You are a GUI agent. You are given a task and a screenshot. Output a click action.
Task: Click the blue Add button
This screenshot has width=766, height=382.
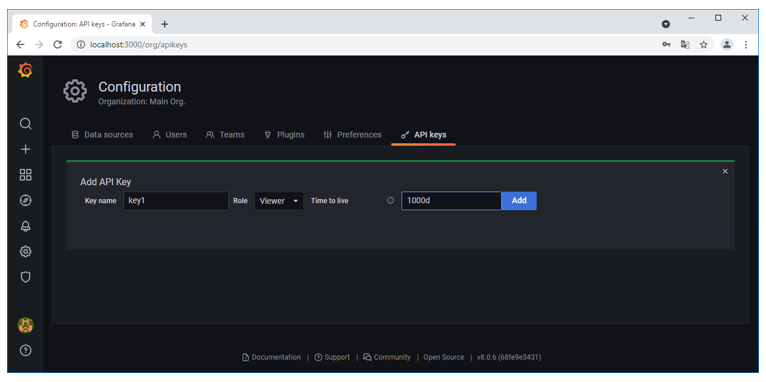pos(519,201)
